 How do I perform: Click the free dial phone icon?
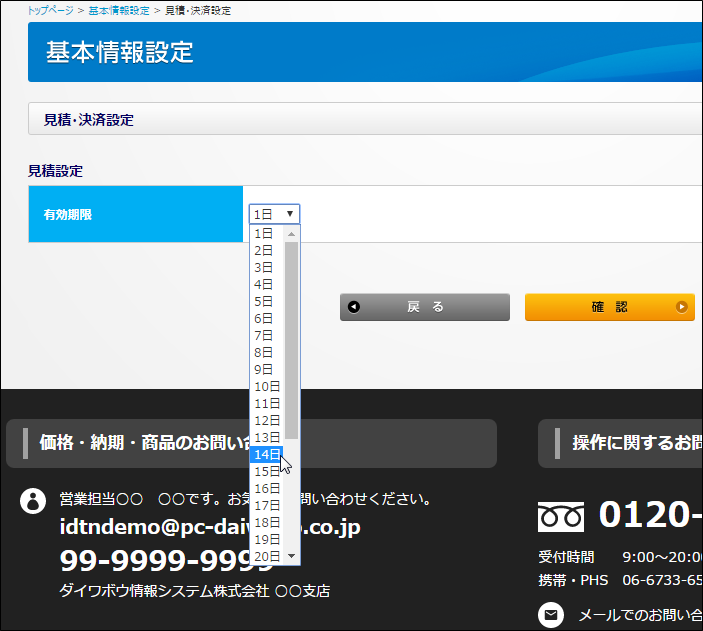point(560,516)
